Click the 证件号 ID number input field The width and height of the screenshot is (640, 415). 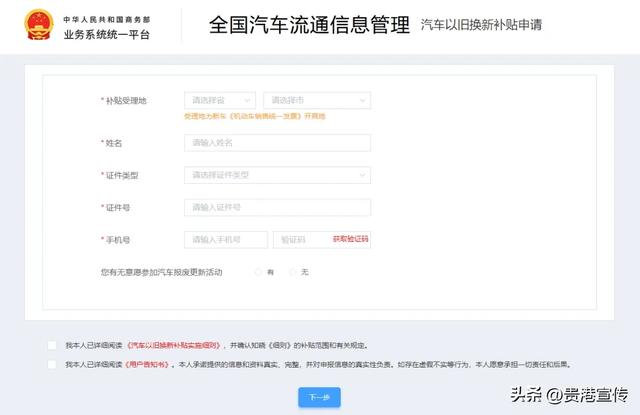pyautogui.click(x=278, y=207)
